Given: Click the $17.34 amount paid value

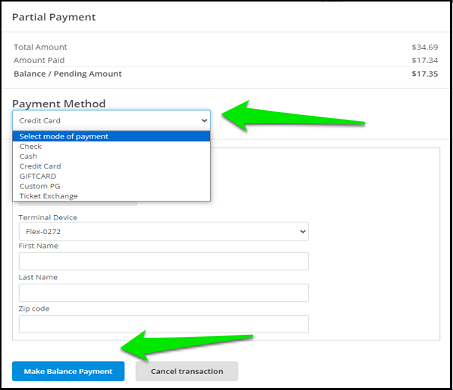Looking at the screenshot, I should pos(425,60).
